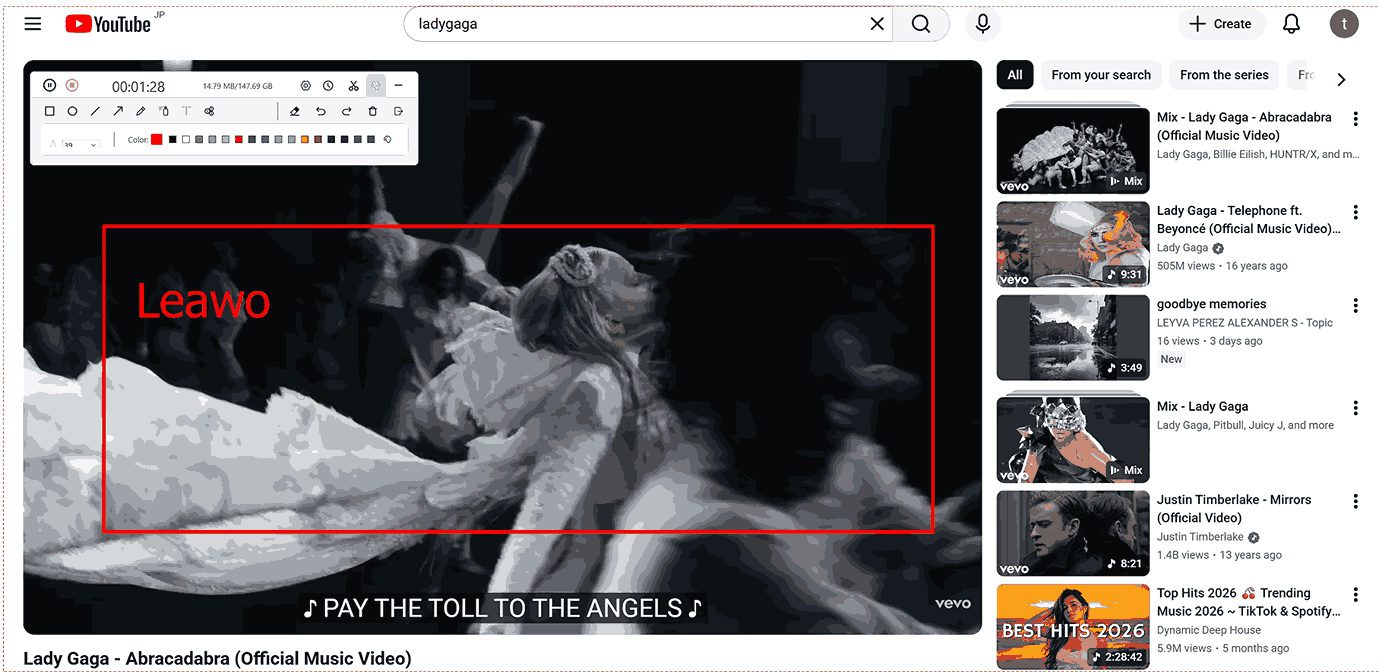This screenshot has width=1379, height=672.
Task: Pick the orange color swatch
Action: [x=304, y=139]
